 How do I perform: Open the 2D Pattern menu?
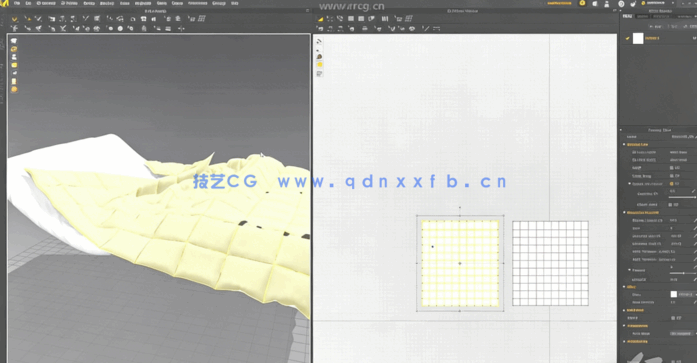click(69, 3)
